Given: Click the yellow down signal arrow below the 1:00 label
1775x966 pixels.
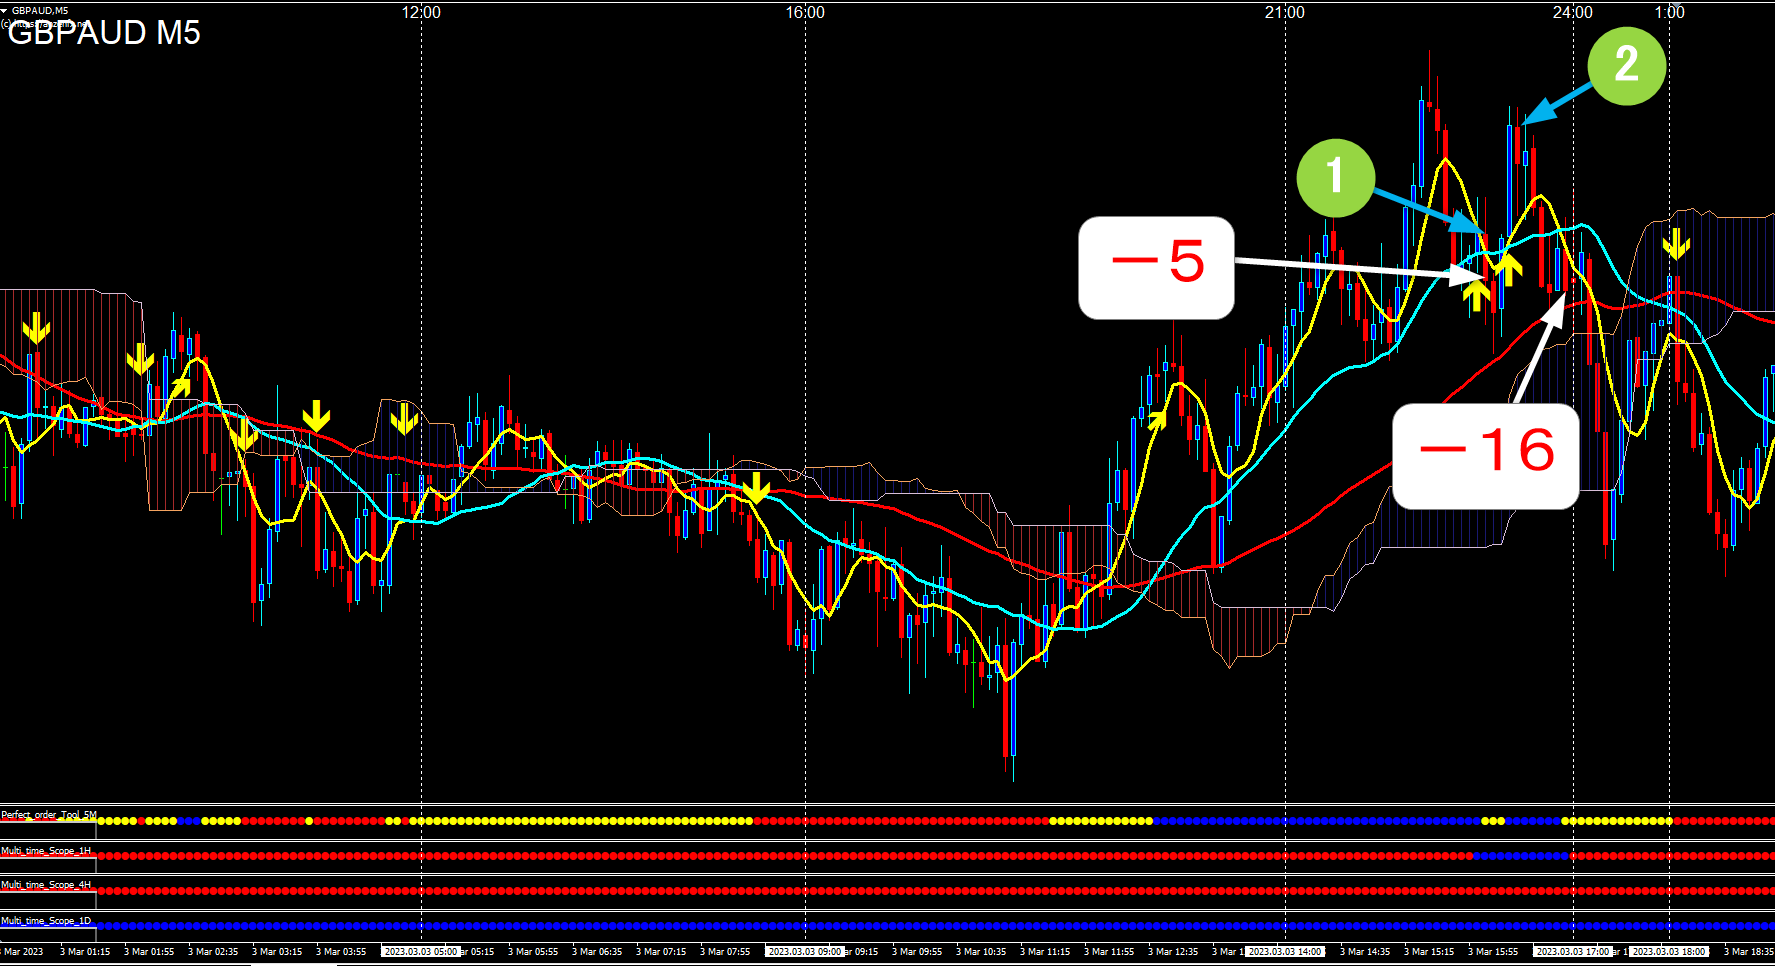Looking at the screenshot, I should 1676,243.
